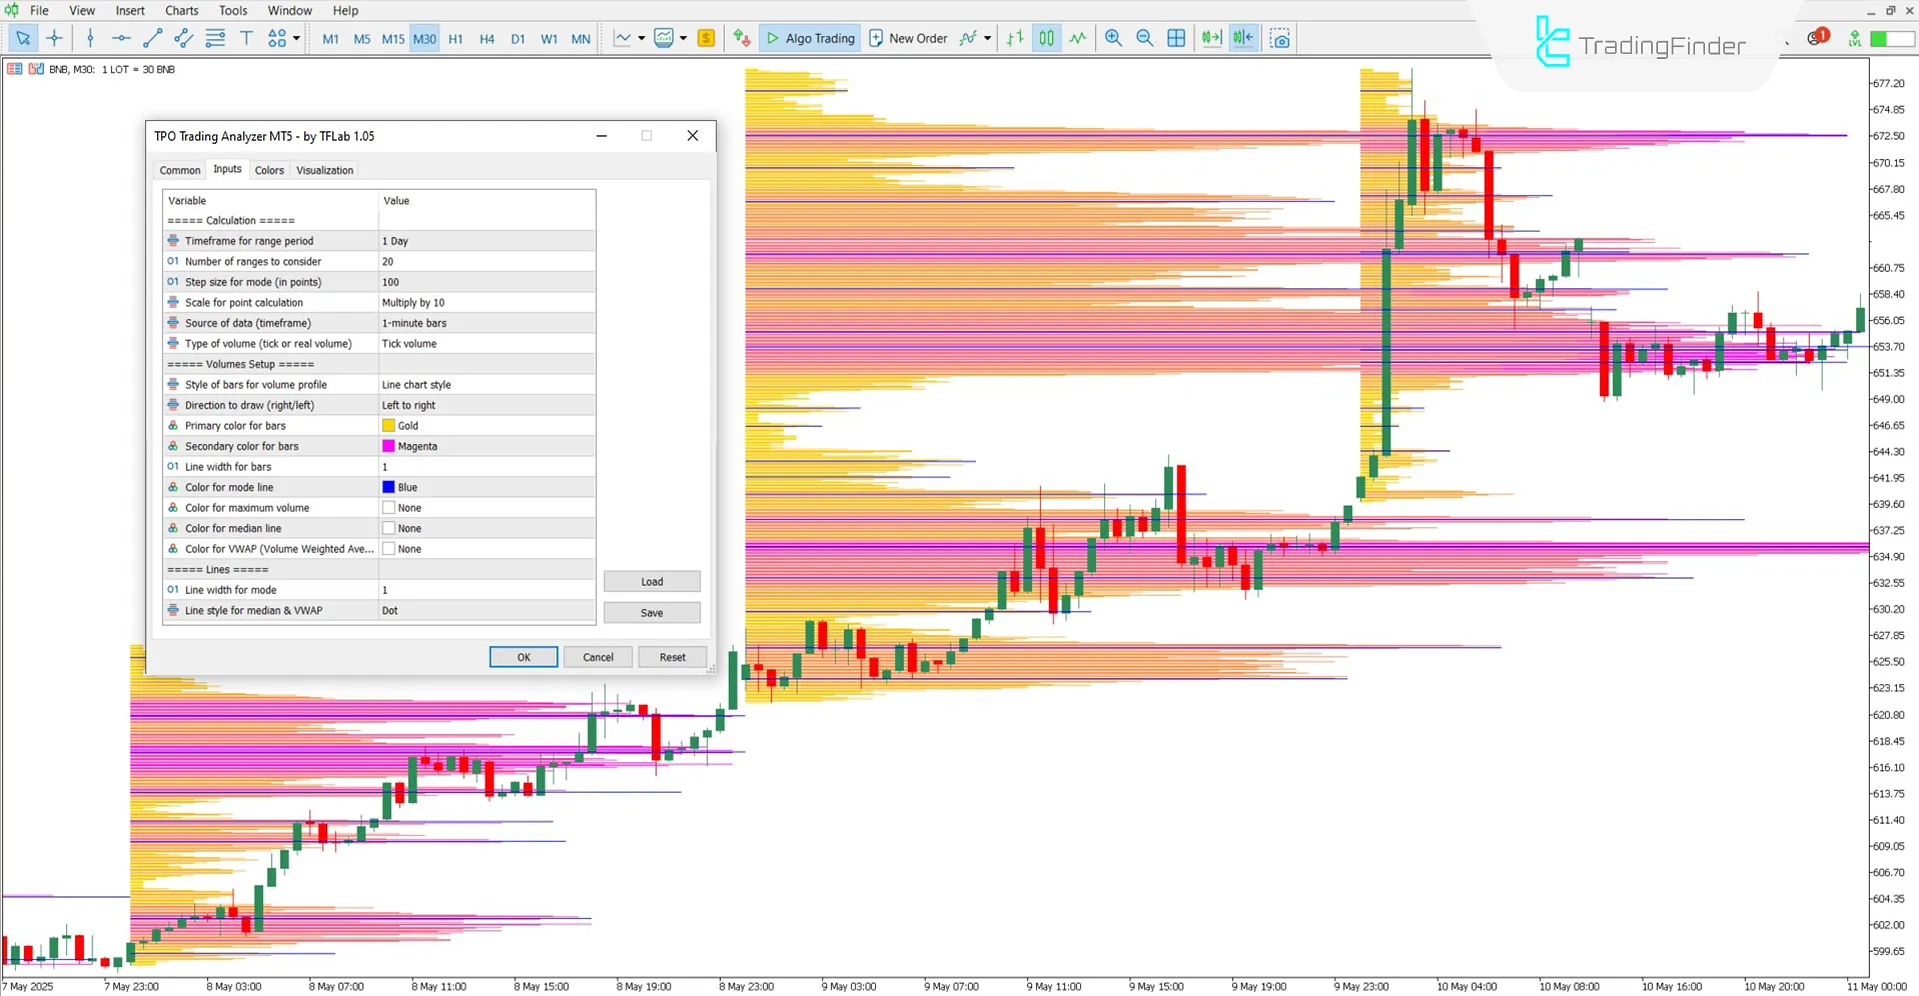Enable Algo Trading

coord(810,38)
